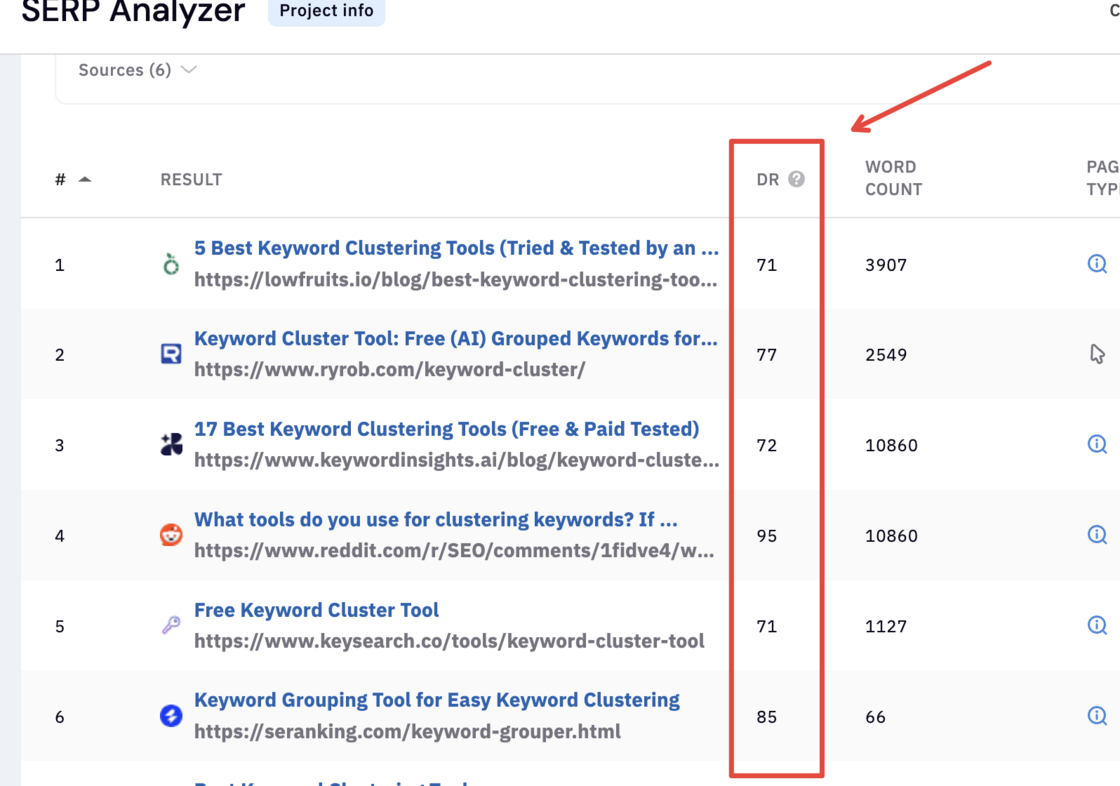Select DR value 85 in the seranking row
Viewport: 1120px width, 786px height.
click(x=766, y=717)
